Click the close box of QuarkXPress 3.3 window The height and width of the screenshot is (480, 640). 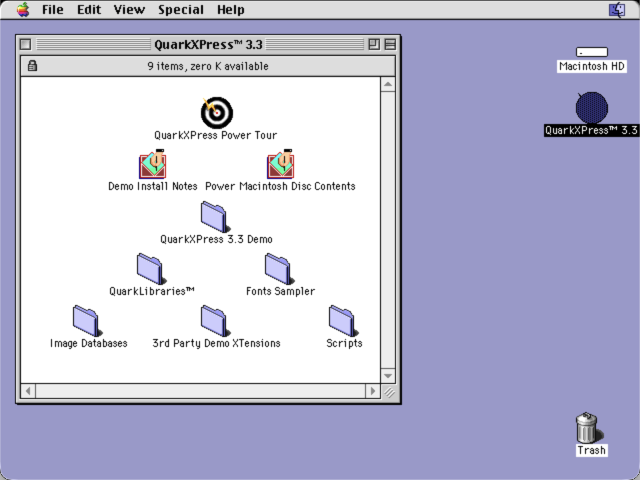click(25, 44)
